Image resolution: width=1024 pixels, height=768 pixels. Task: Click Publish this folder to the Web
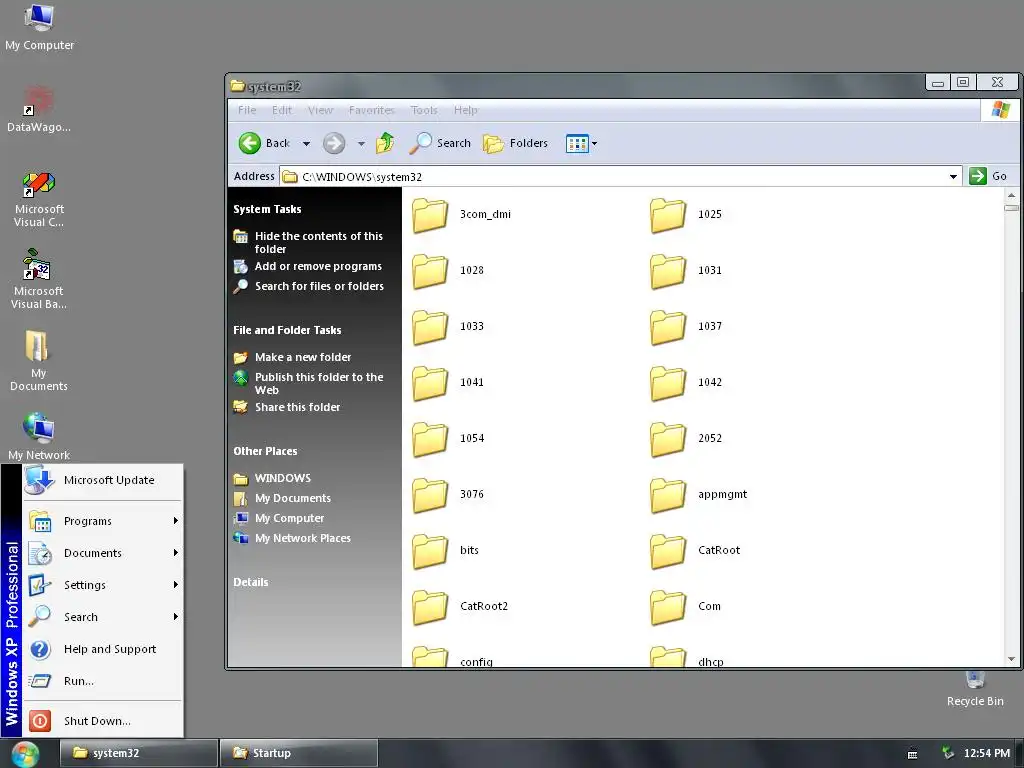coord(308,383)
